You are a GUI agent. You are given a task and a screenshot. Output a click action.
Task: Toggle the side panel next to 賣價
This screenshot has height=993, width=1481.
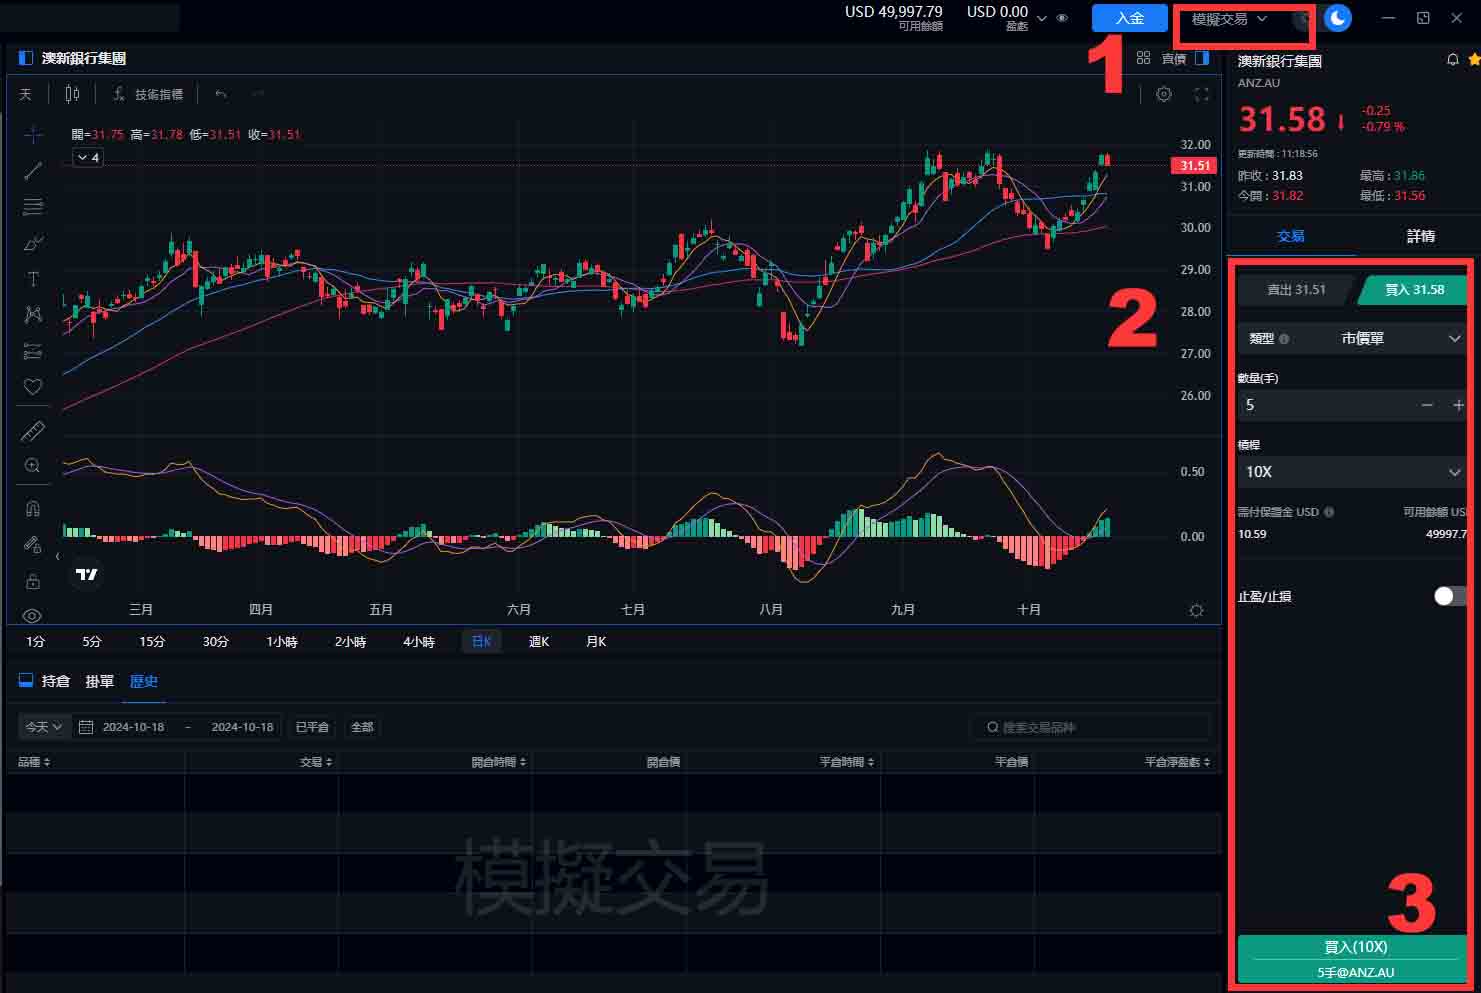1202,58
